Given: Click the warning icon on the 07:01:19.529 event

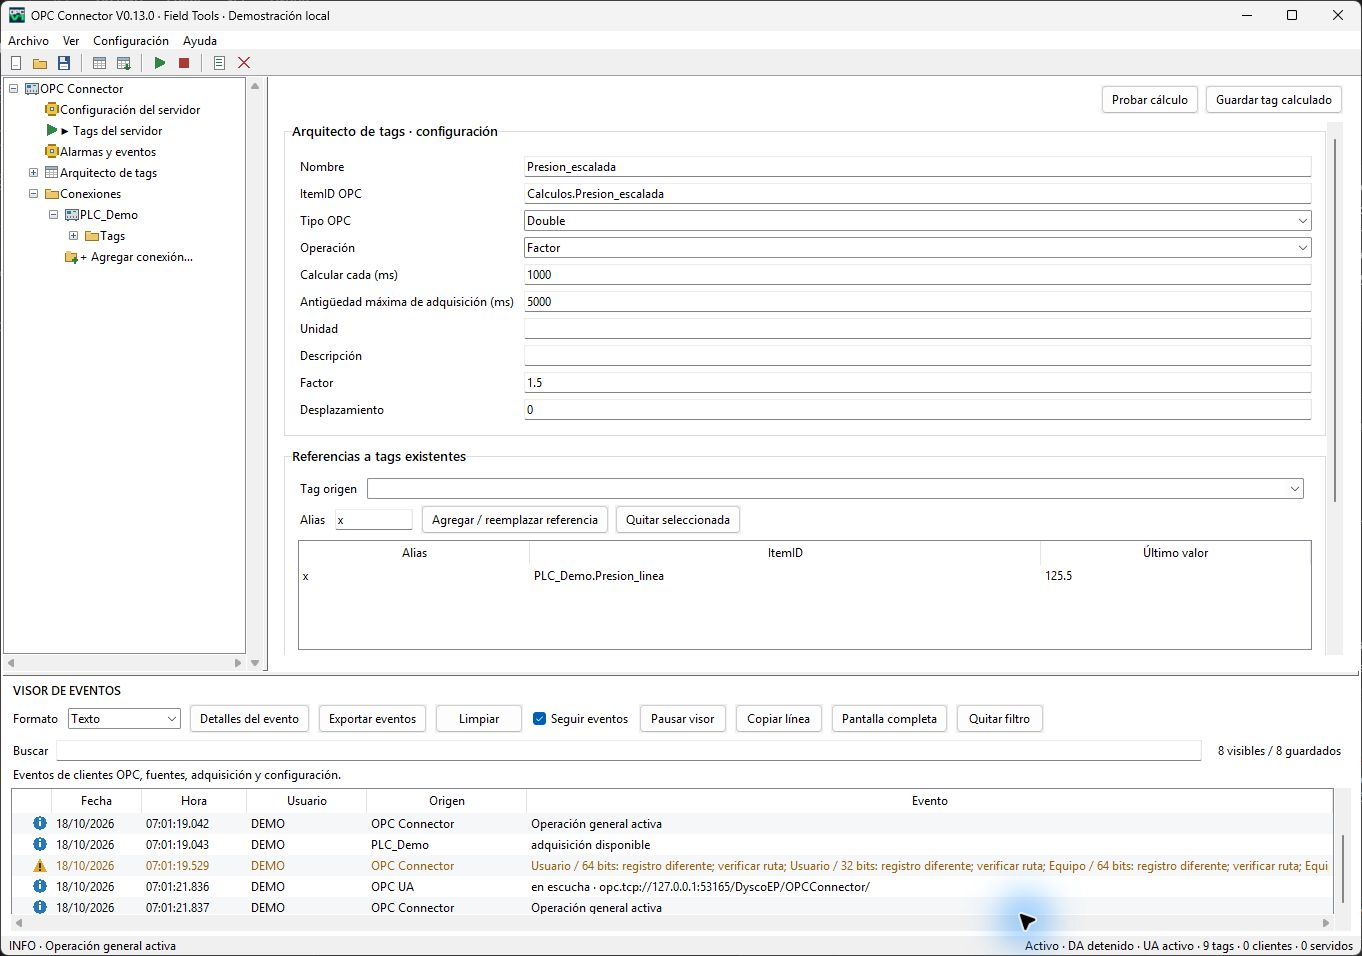Looking at the screenshot, I should click(x=40, y=866).
